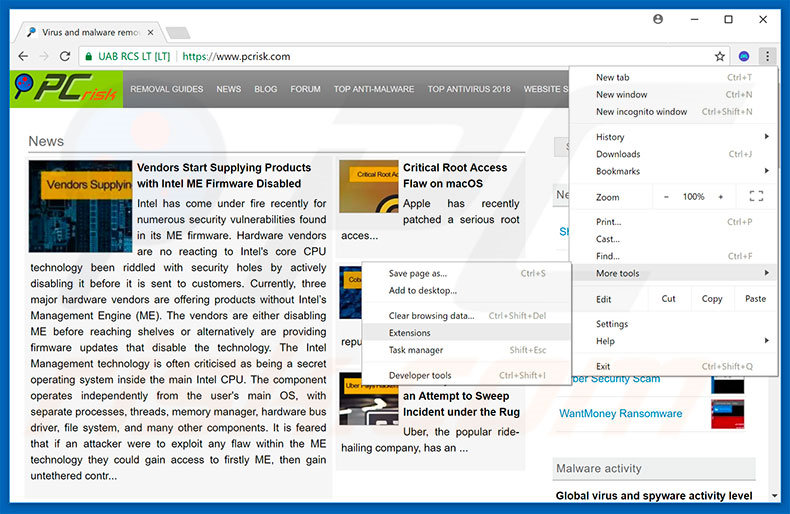Click the WantMoney Ransomware thumbnail image
790x514 pixels.
pos(728,414)
